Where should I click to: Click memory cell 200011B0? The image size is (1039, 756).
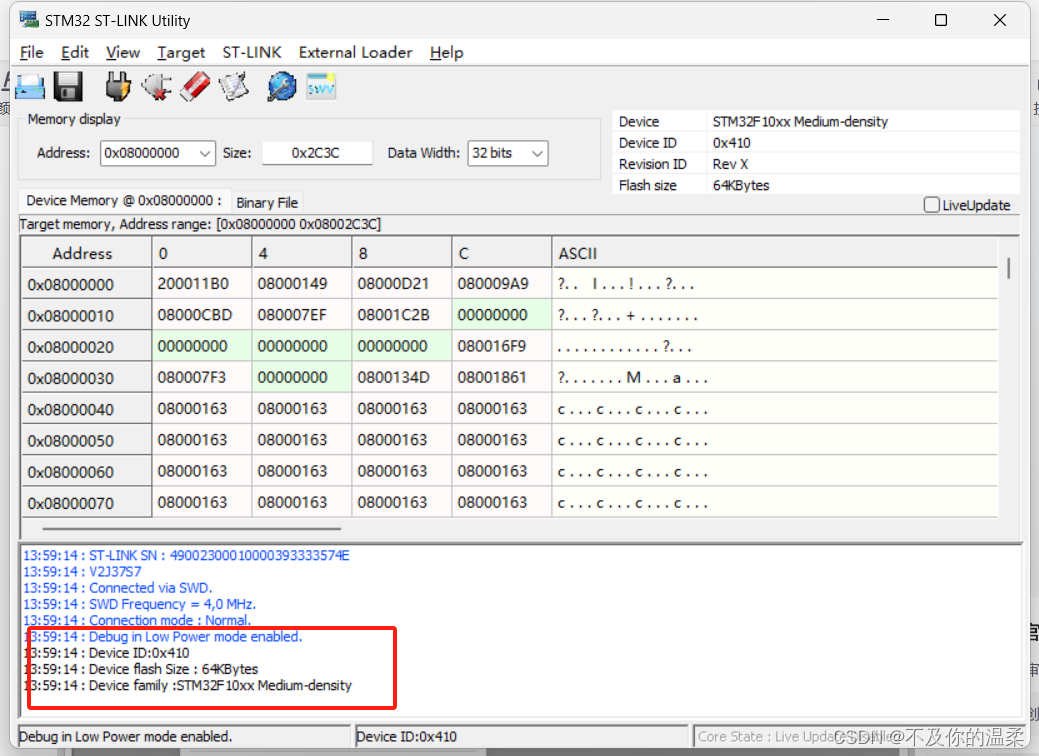[201, 284]
